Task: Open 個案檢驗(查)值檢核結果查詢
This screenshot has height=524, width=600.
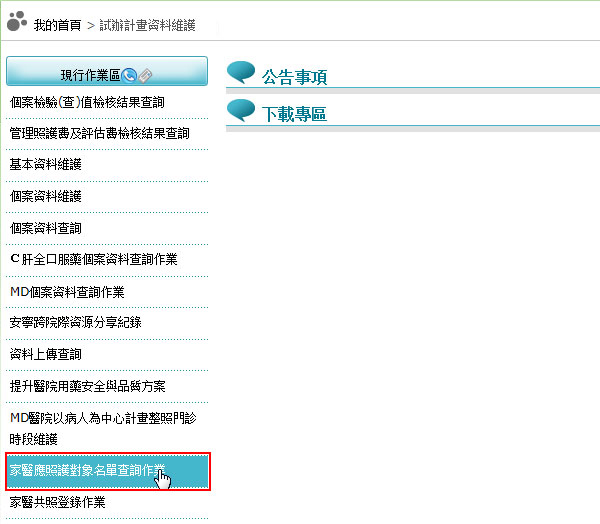Action: point(86,102)
